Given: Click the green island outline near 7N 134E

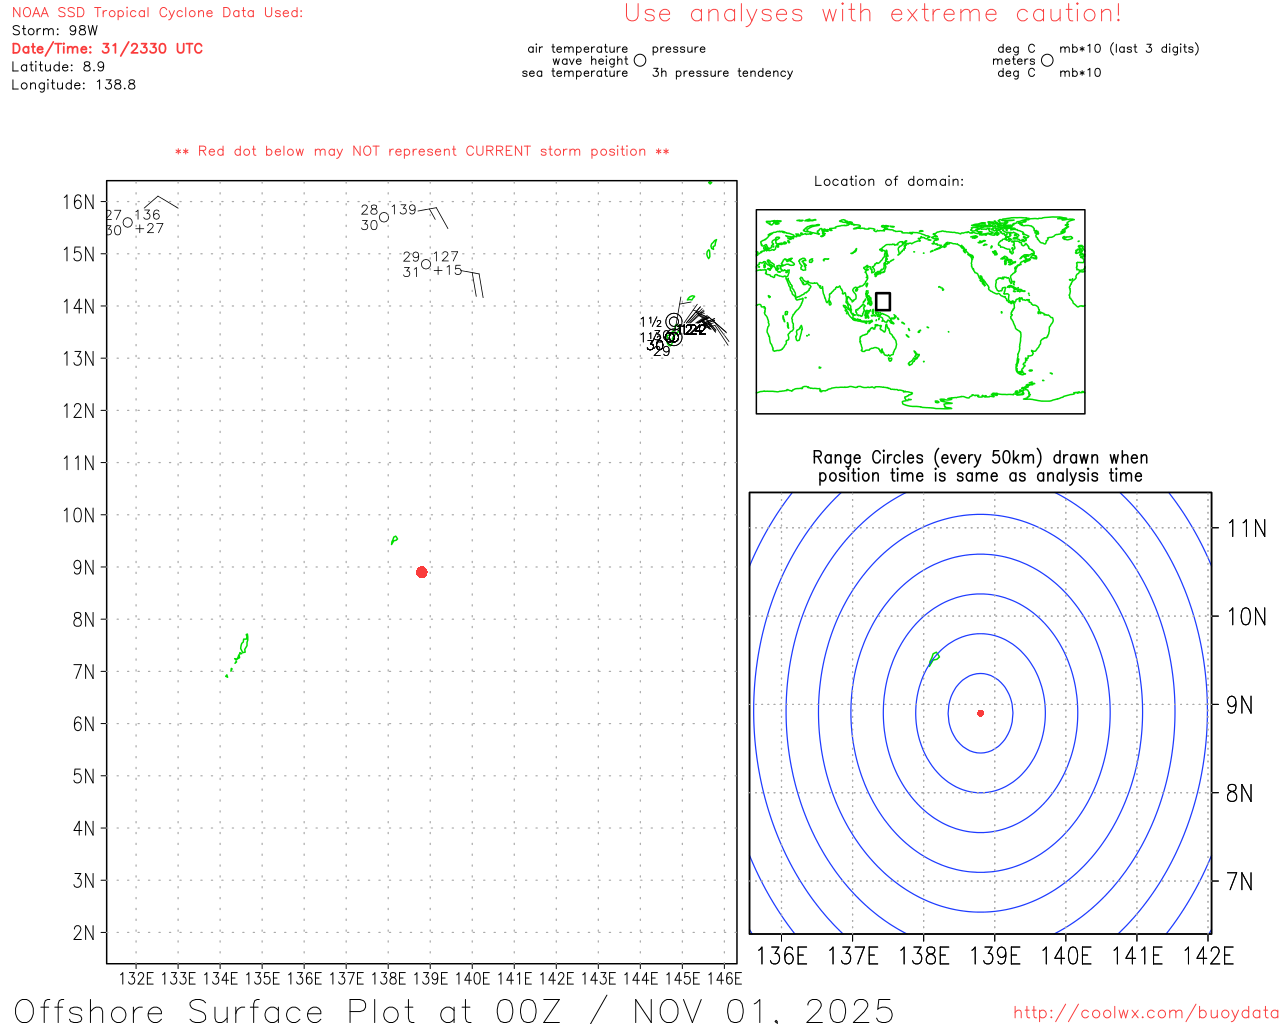Looking at the screenshot, I should pyautogui.click(x=238, y=654).
